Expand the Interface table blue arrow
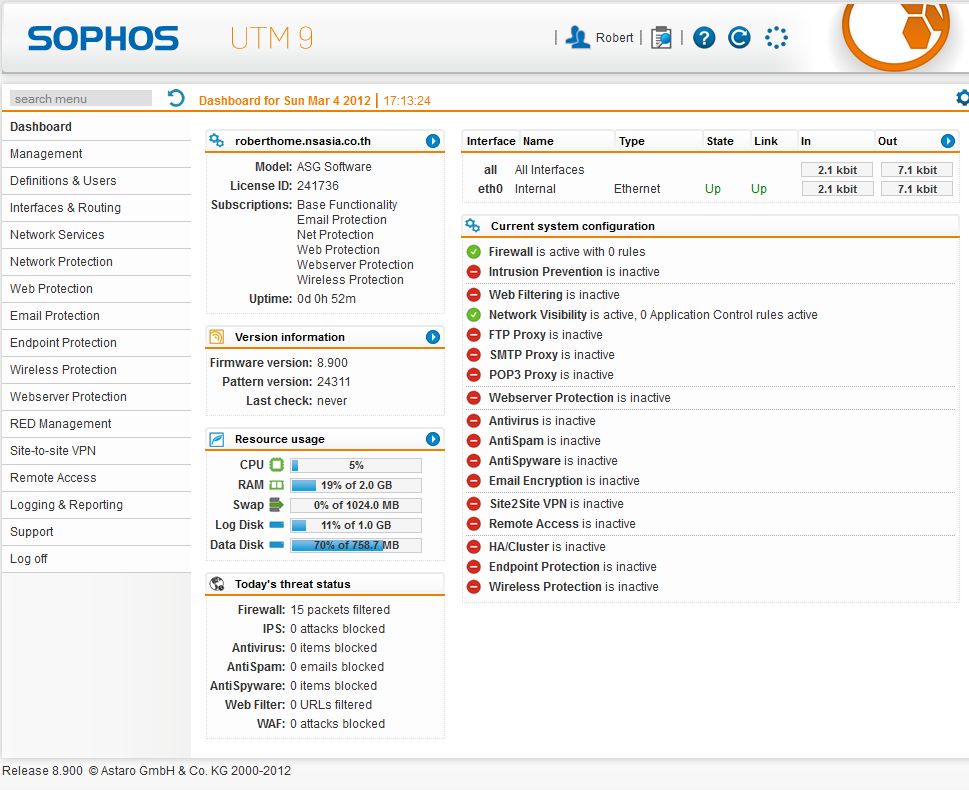 click(947, 141)
